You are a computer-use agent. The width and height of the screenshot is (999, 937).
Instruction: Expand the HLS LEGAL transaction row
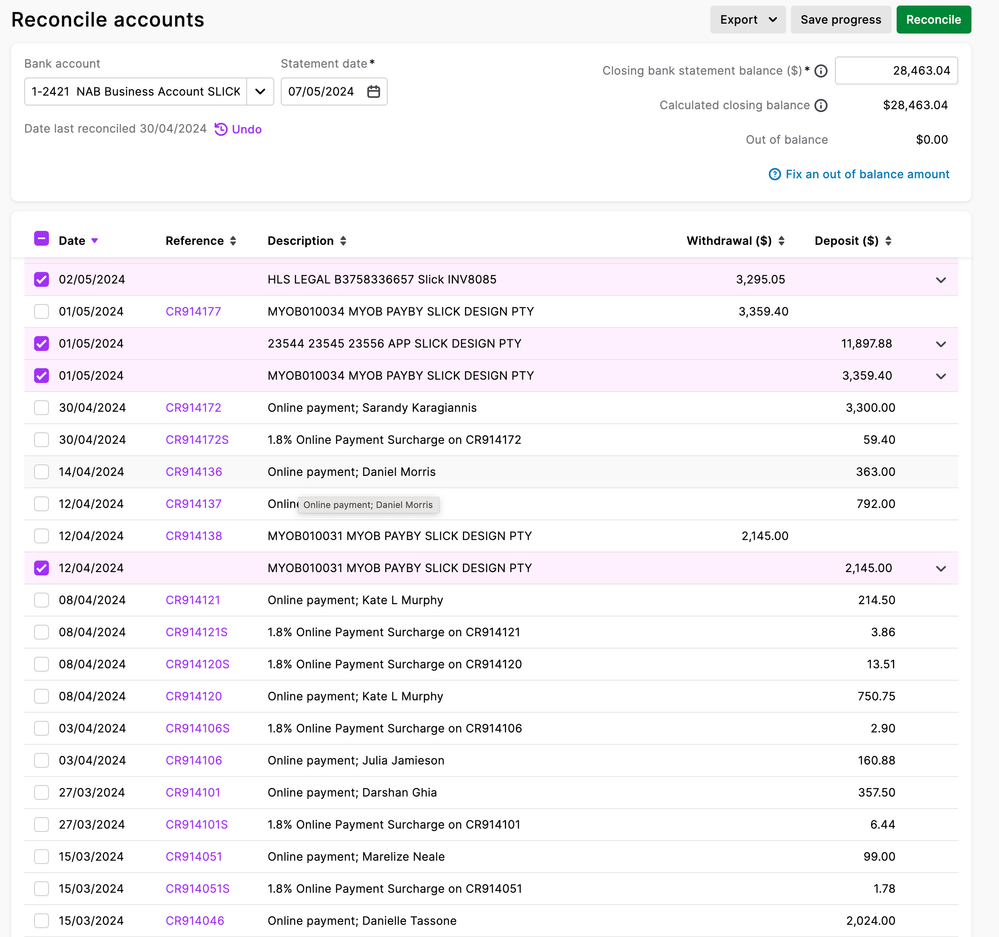pos(940,280)
